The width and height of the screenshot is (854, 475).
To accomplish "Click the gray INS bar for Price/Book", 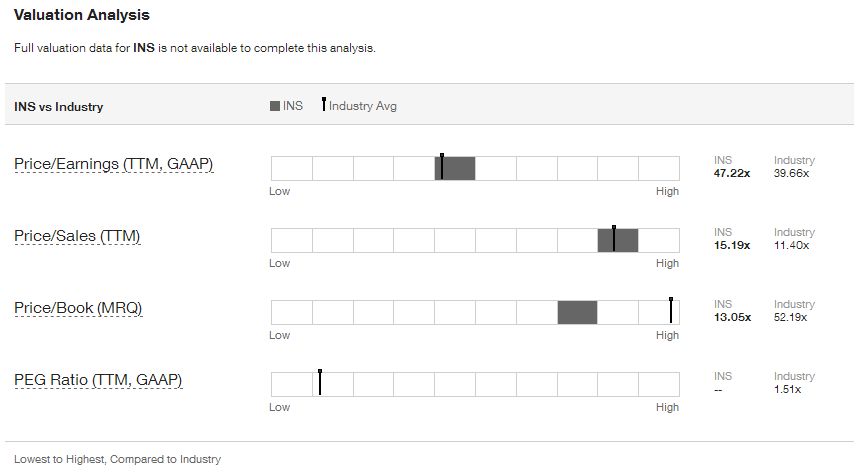I will tap(577, 312).
